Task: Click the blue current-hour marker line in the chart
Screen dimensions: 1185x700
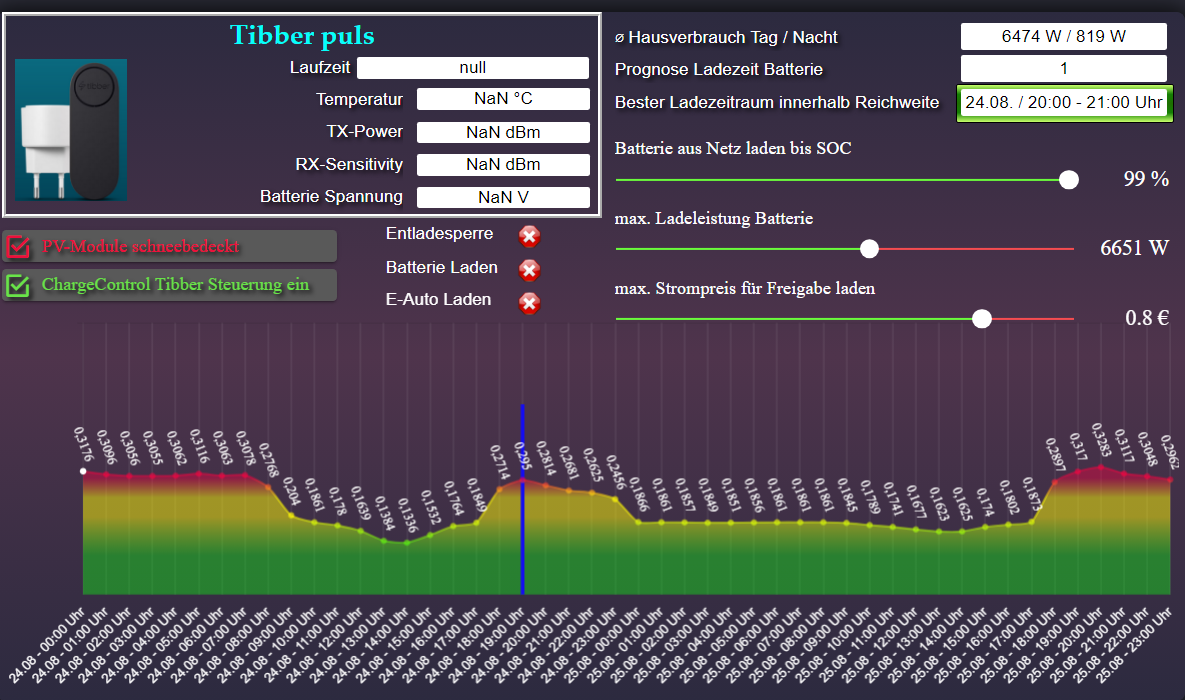Action: 522,500
